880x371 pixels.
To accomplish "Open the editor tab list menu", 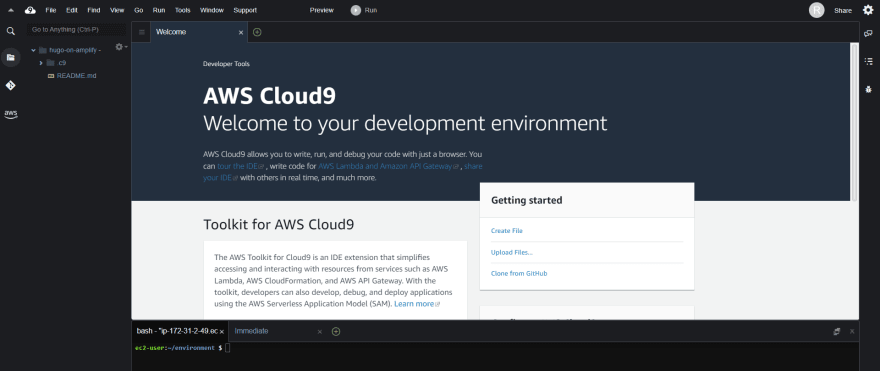I will tap(141, 33).
